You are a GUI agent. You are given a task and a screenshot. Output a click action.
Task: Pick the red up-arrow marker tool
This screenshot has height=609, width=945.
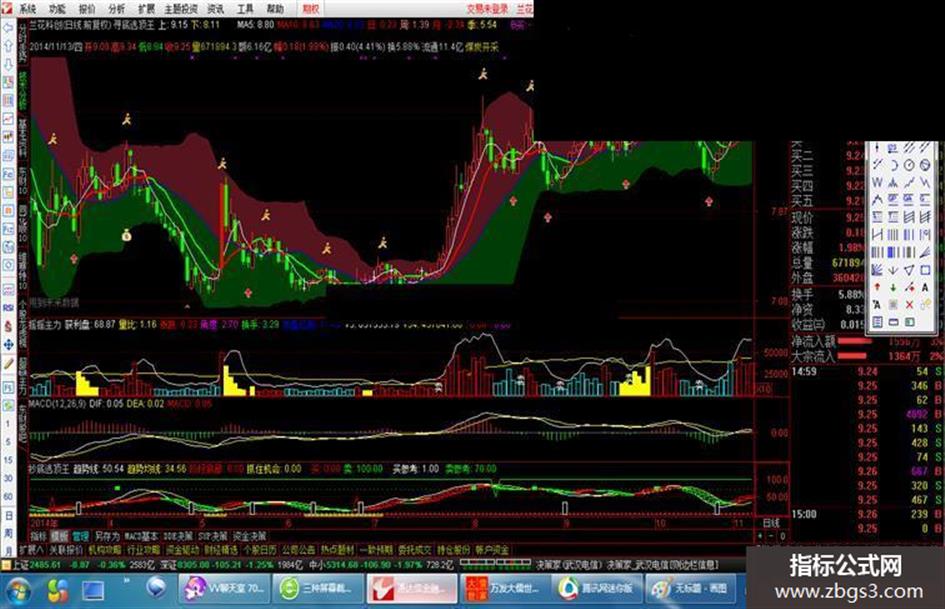877,288
